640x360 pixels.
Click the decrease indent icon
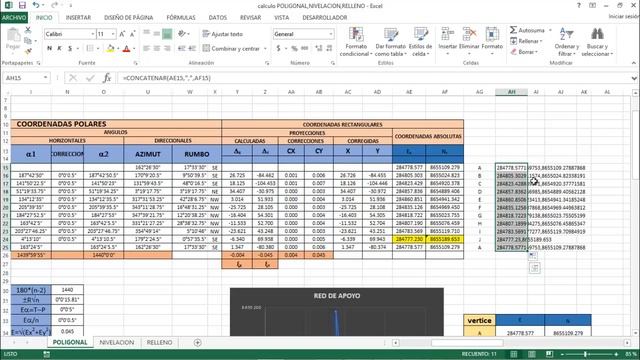click(x=182, y=49)
